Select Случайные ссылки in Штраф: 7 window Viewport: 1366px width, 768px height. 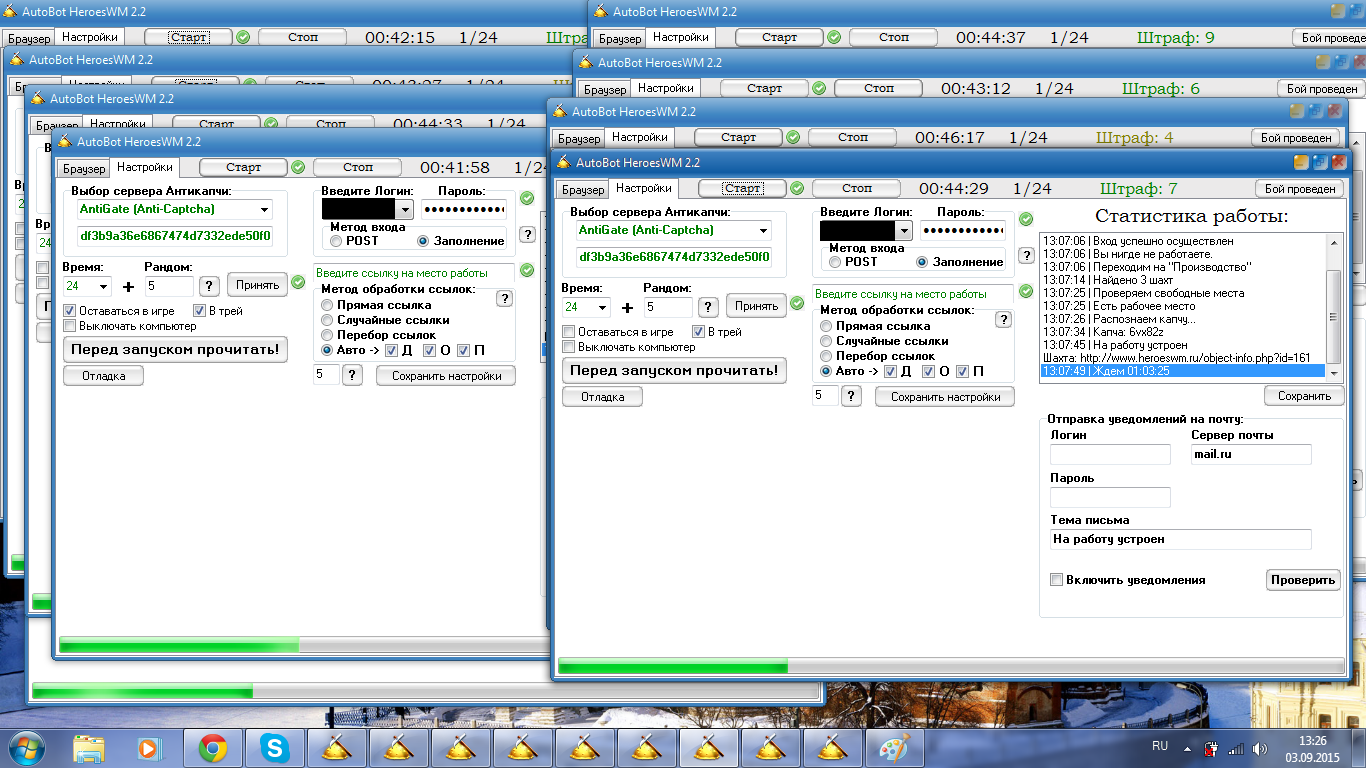click(826, 341)
